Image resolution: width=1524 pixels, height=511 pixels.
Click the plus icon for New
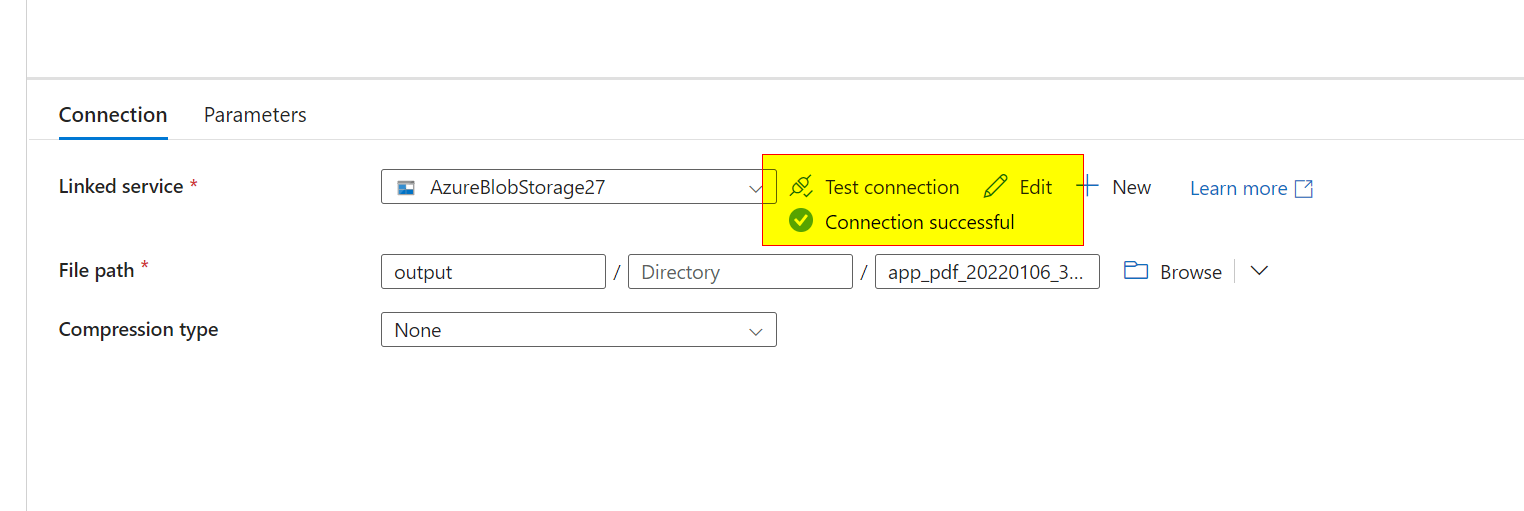point(1088,187)
